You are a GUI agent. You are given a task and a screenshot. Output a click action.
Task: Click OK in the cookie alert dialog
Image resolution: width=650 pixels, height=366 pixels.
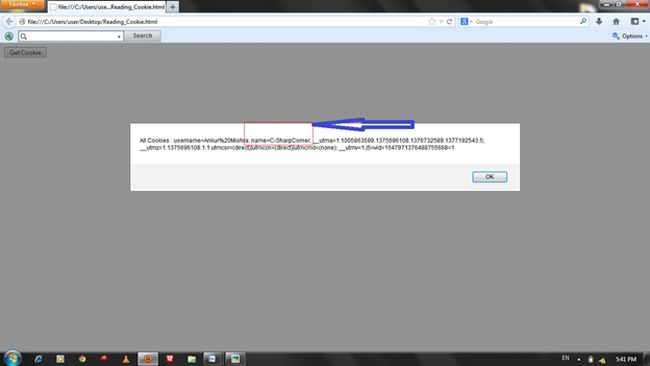pos(490,177)
